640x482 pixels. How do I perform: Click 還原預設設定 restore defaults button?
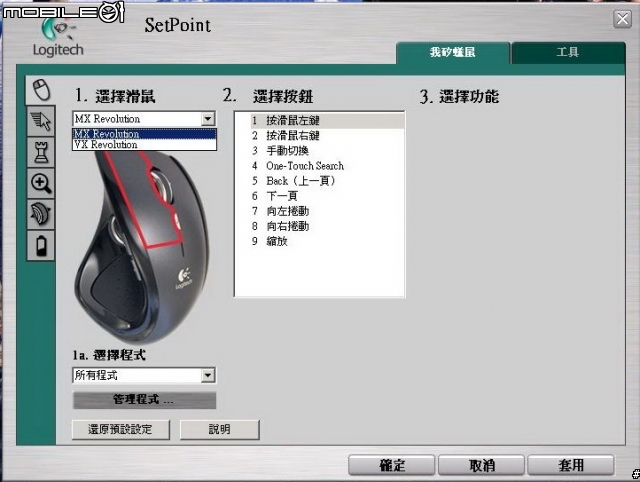click(120, 429)
